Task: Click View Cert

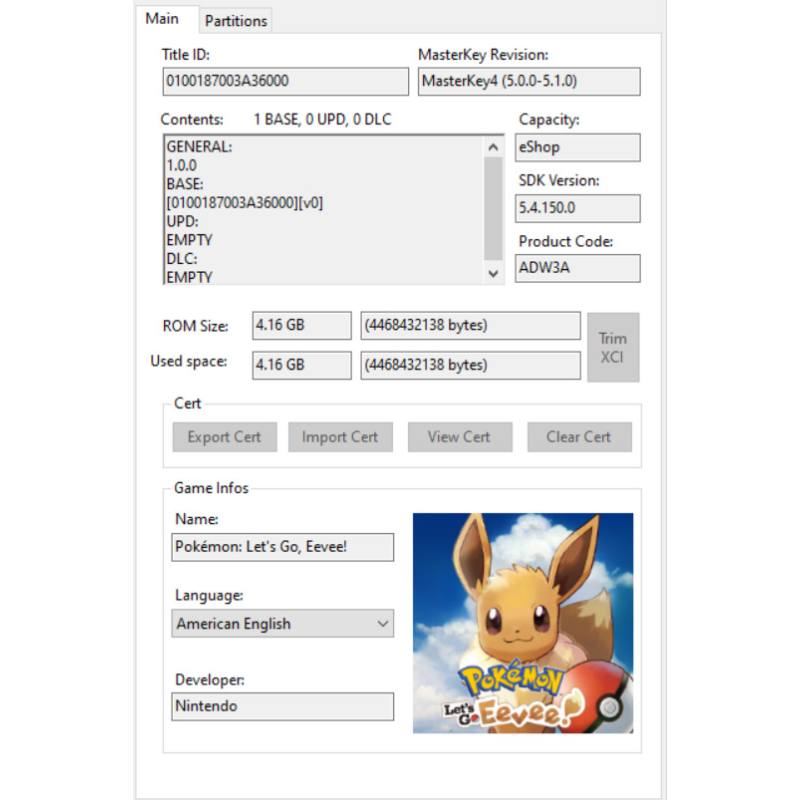Action: tap(460, 437)
